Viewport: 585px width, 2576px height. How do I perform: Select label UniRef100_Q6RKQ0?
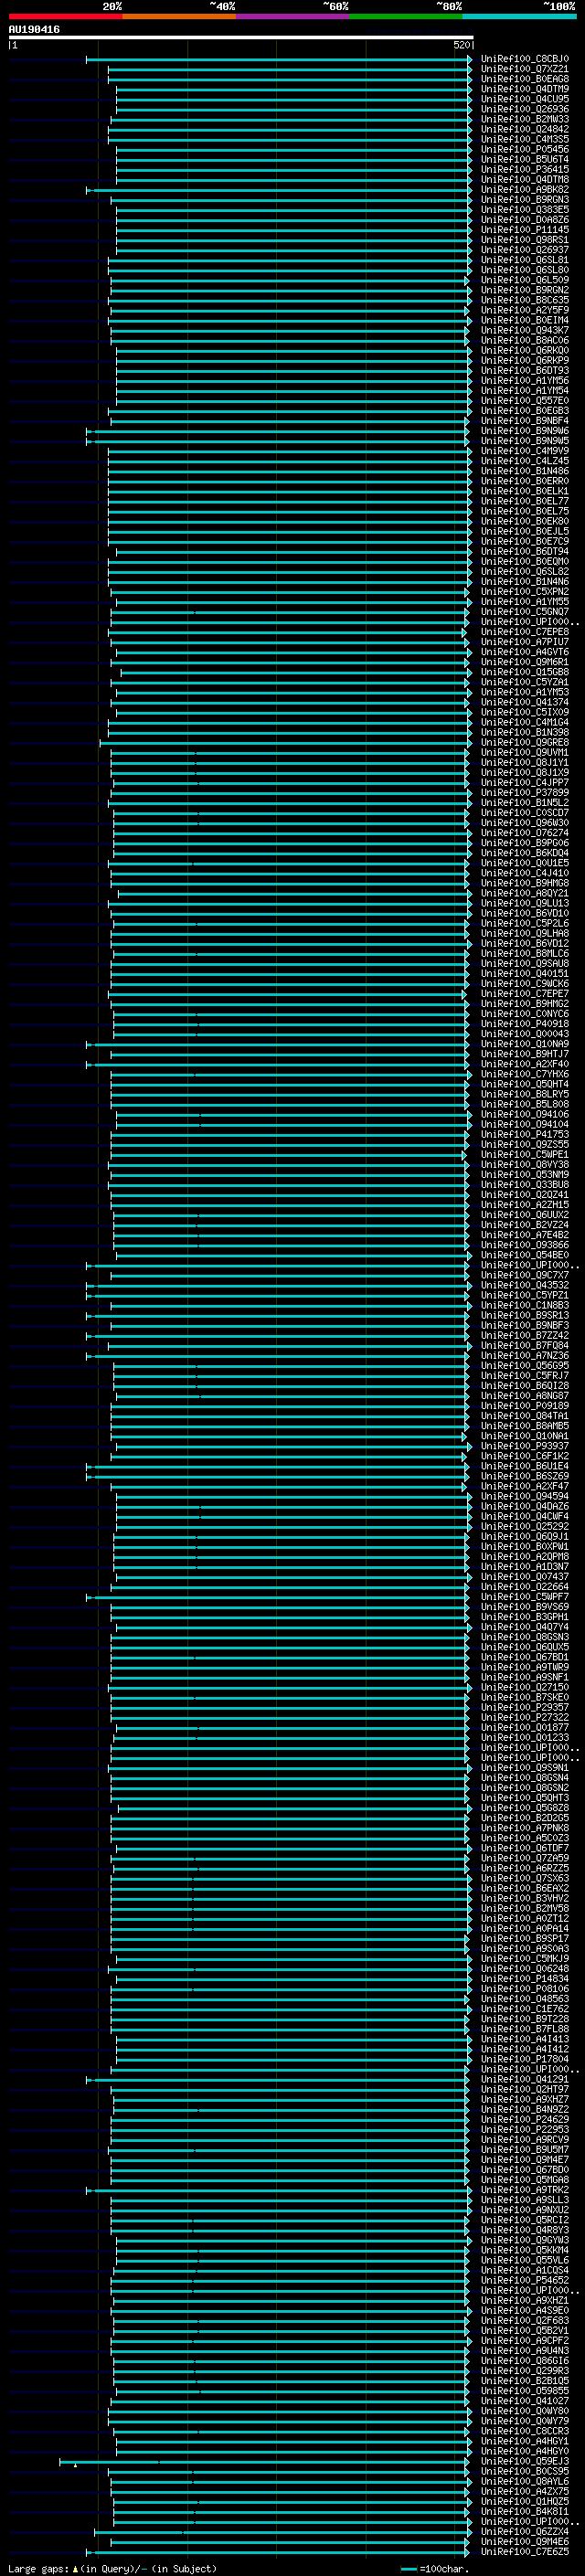tap(525, 351)
